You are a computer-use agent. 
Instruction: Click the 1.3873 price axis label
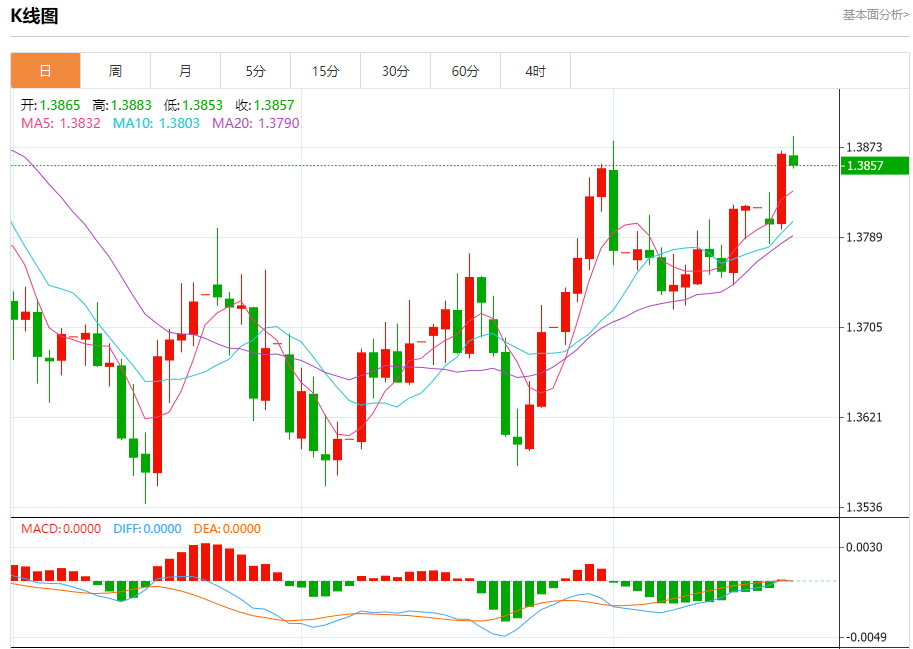tap(864, 147)
